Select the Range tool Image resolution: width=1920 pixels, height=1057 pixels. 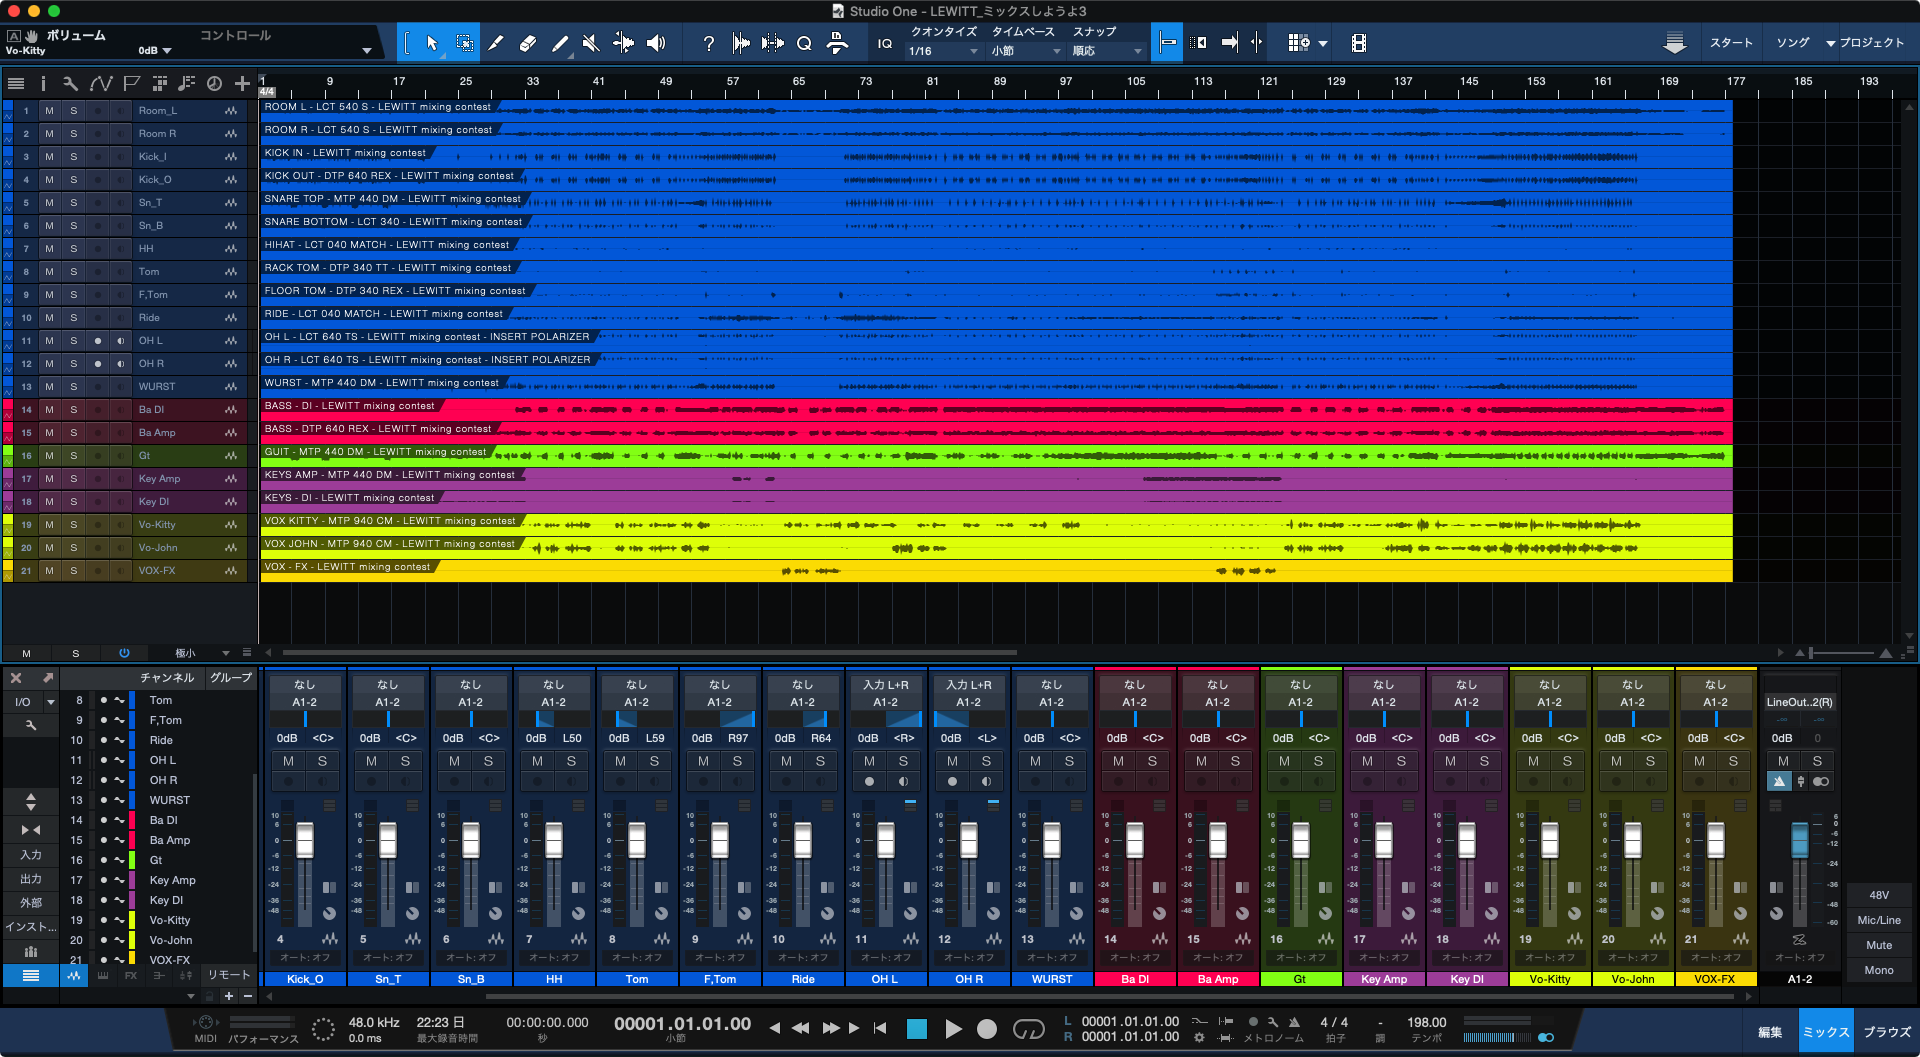pyautogui.click(x=465, y=43)
